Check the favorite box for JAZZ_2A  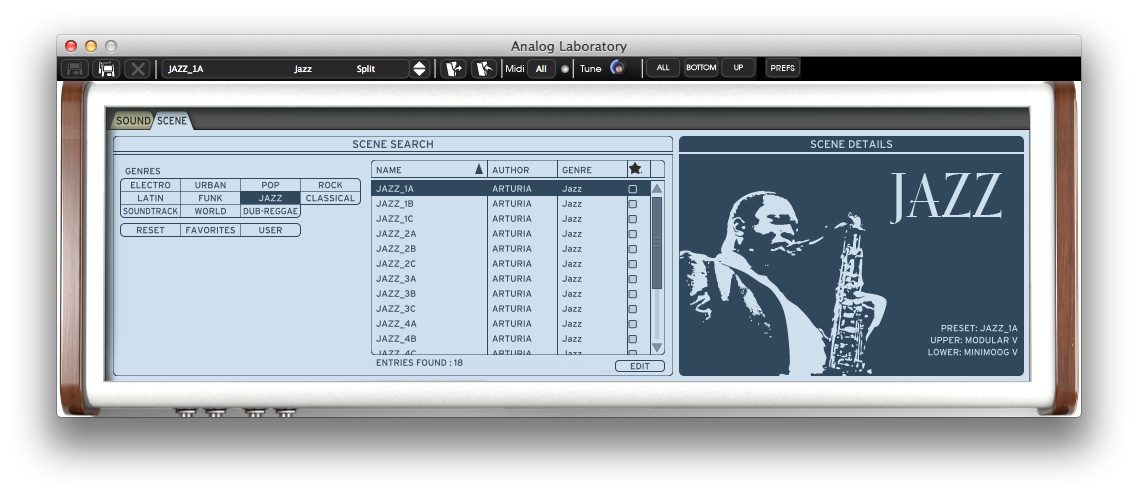633,234
